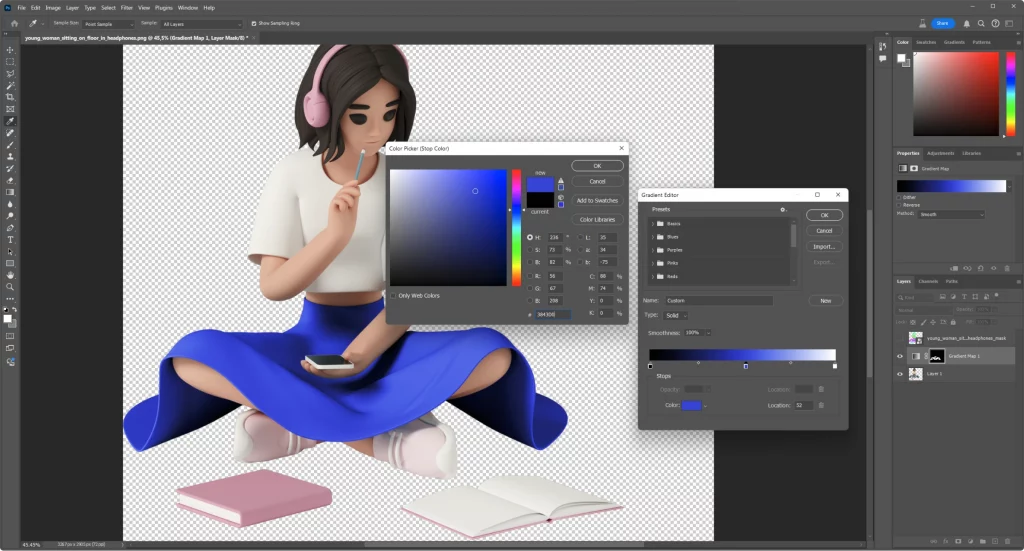Viewport: 1024px width, 551px height.
Task: Click the Gradient Map 1 mask thumbnail
Action: pyautogui.click(x=936, y=356)
